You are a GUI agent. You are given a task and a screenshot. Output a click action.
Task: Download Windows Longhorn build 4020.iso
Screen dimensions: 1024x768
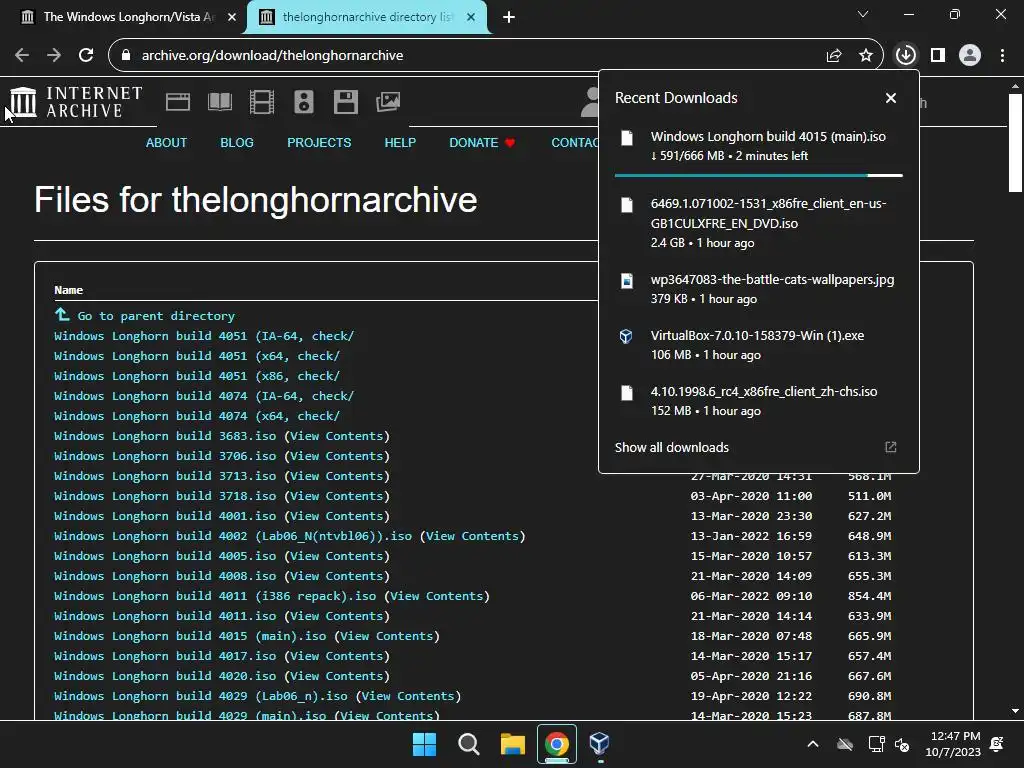pyautogui.click(x=165, y=676)
